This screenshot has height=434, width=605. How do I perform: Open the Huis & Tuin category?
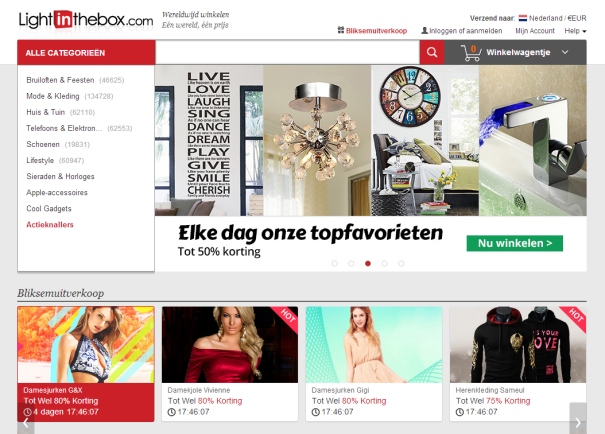tap(46, 112)
